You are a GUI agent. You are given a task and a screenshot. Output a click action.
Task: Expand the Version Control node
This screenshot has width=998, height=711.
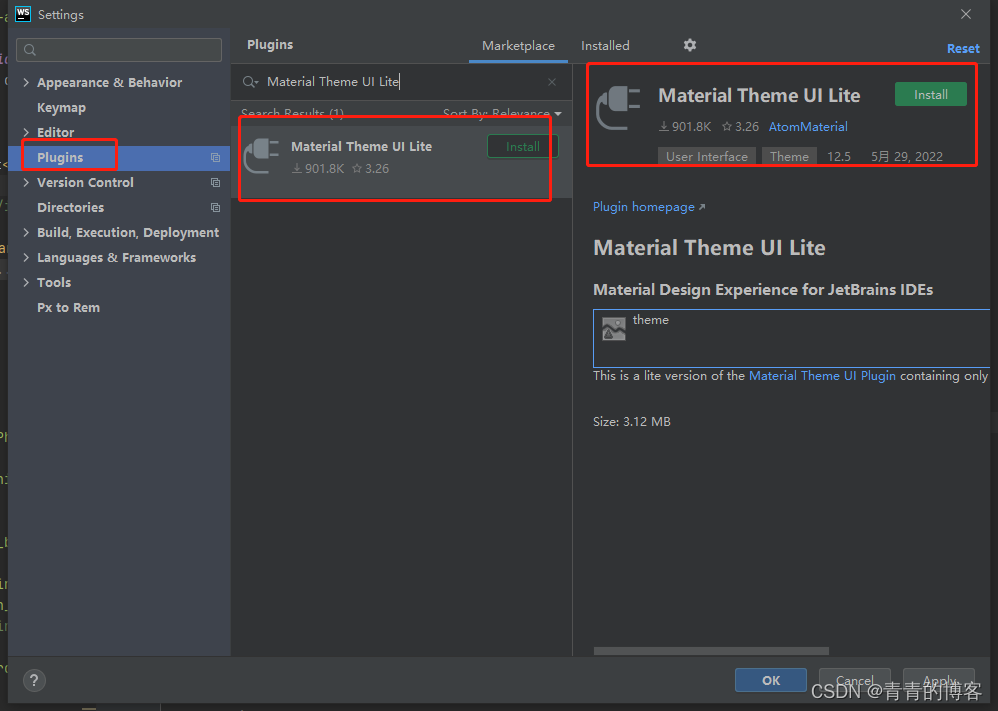tap(26, 183)
